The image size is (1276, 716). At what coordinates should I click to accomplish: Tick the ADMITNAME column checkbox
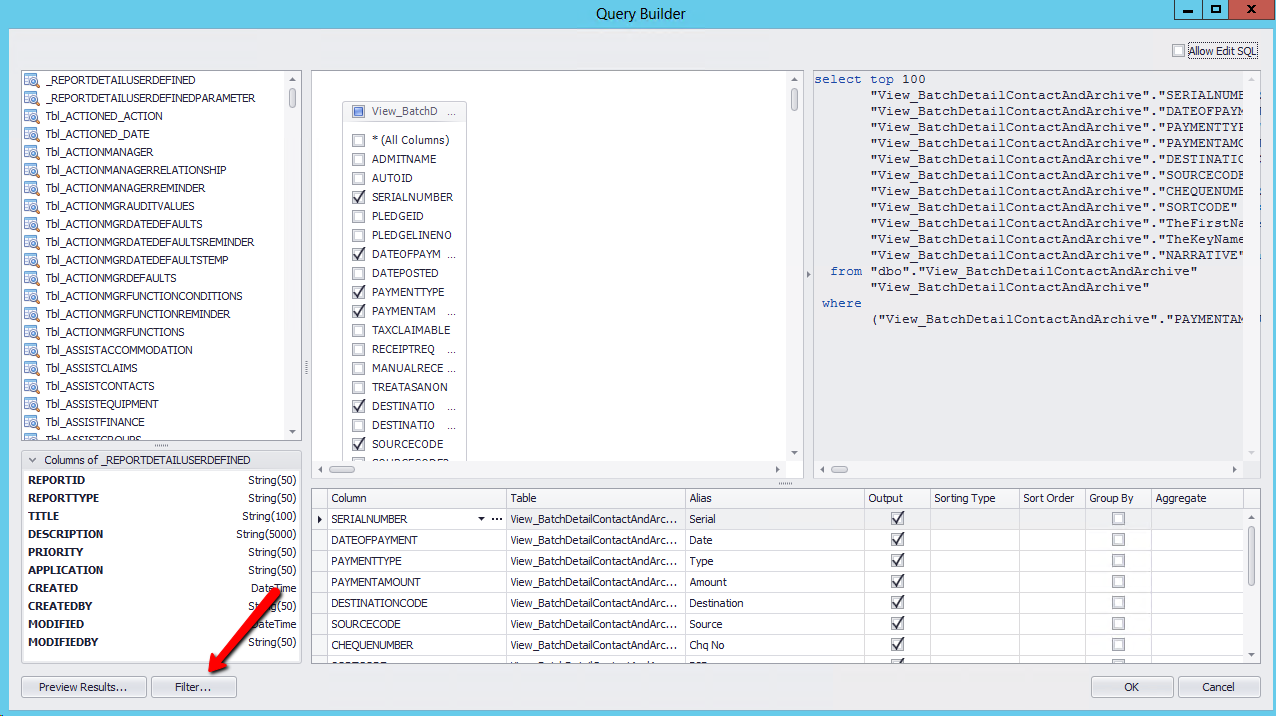[x=358, y=159]
